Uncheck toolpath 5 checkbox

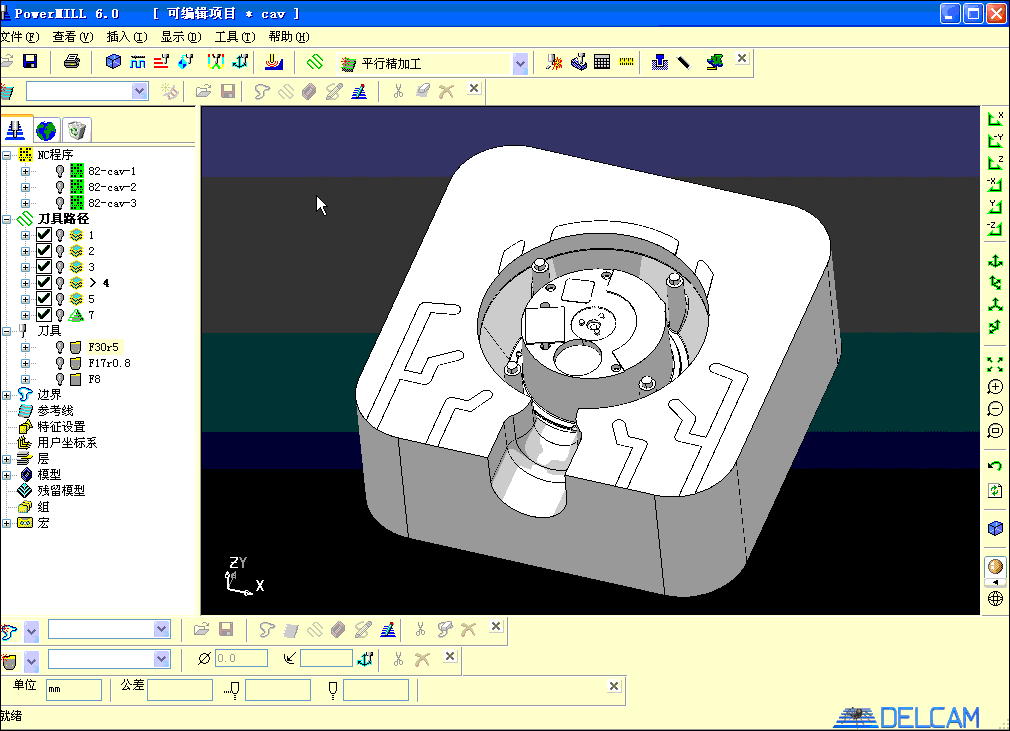[x=44, y=299]
